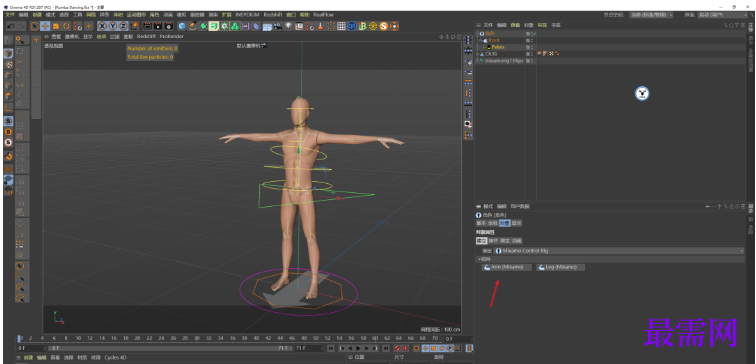Toggle visibility dots of Root object

pos(532,40)
